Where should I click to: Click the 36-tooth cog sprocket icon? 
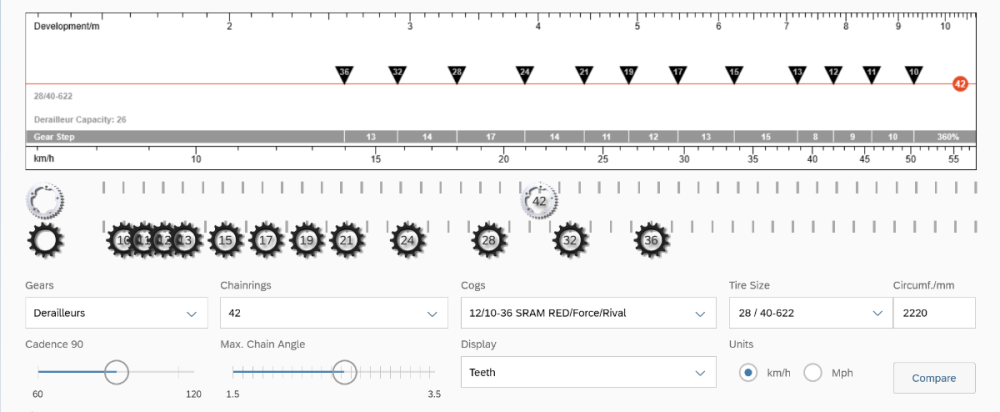pos(651,240)
